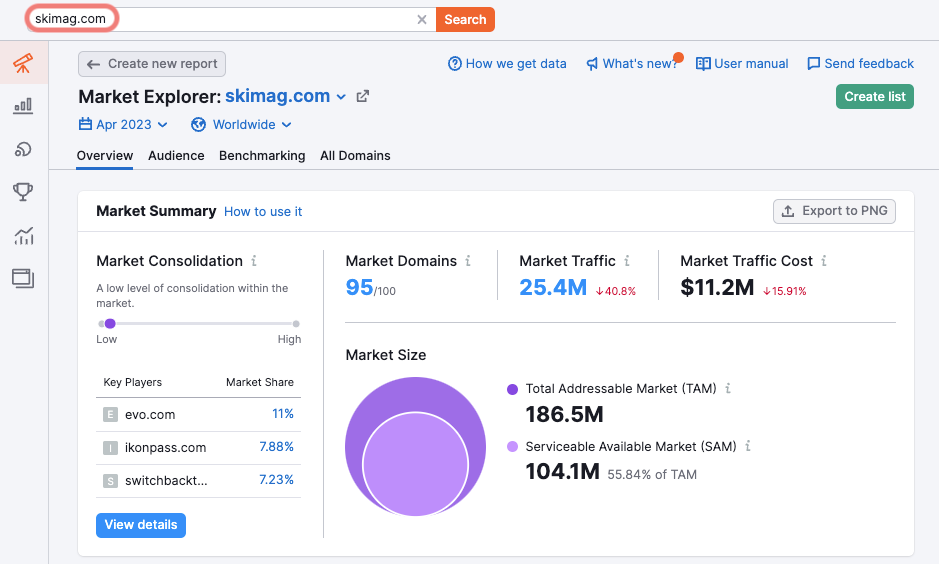Click the 11% market share value
The height and width of the screenshot is (564, 939).
coord(283,414)
